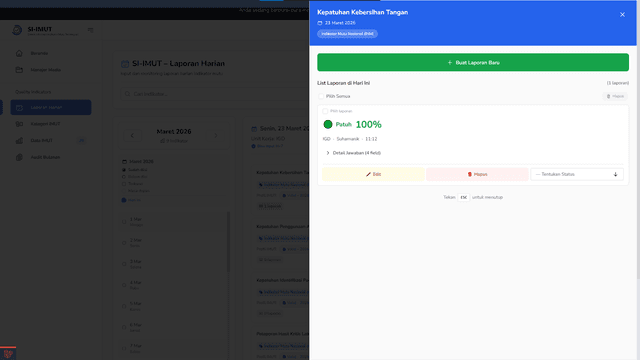
Task: Open Data IMUT chart icon
Action: click(x=19, y=140)
